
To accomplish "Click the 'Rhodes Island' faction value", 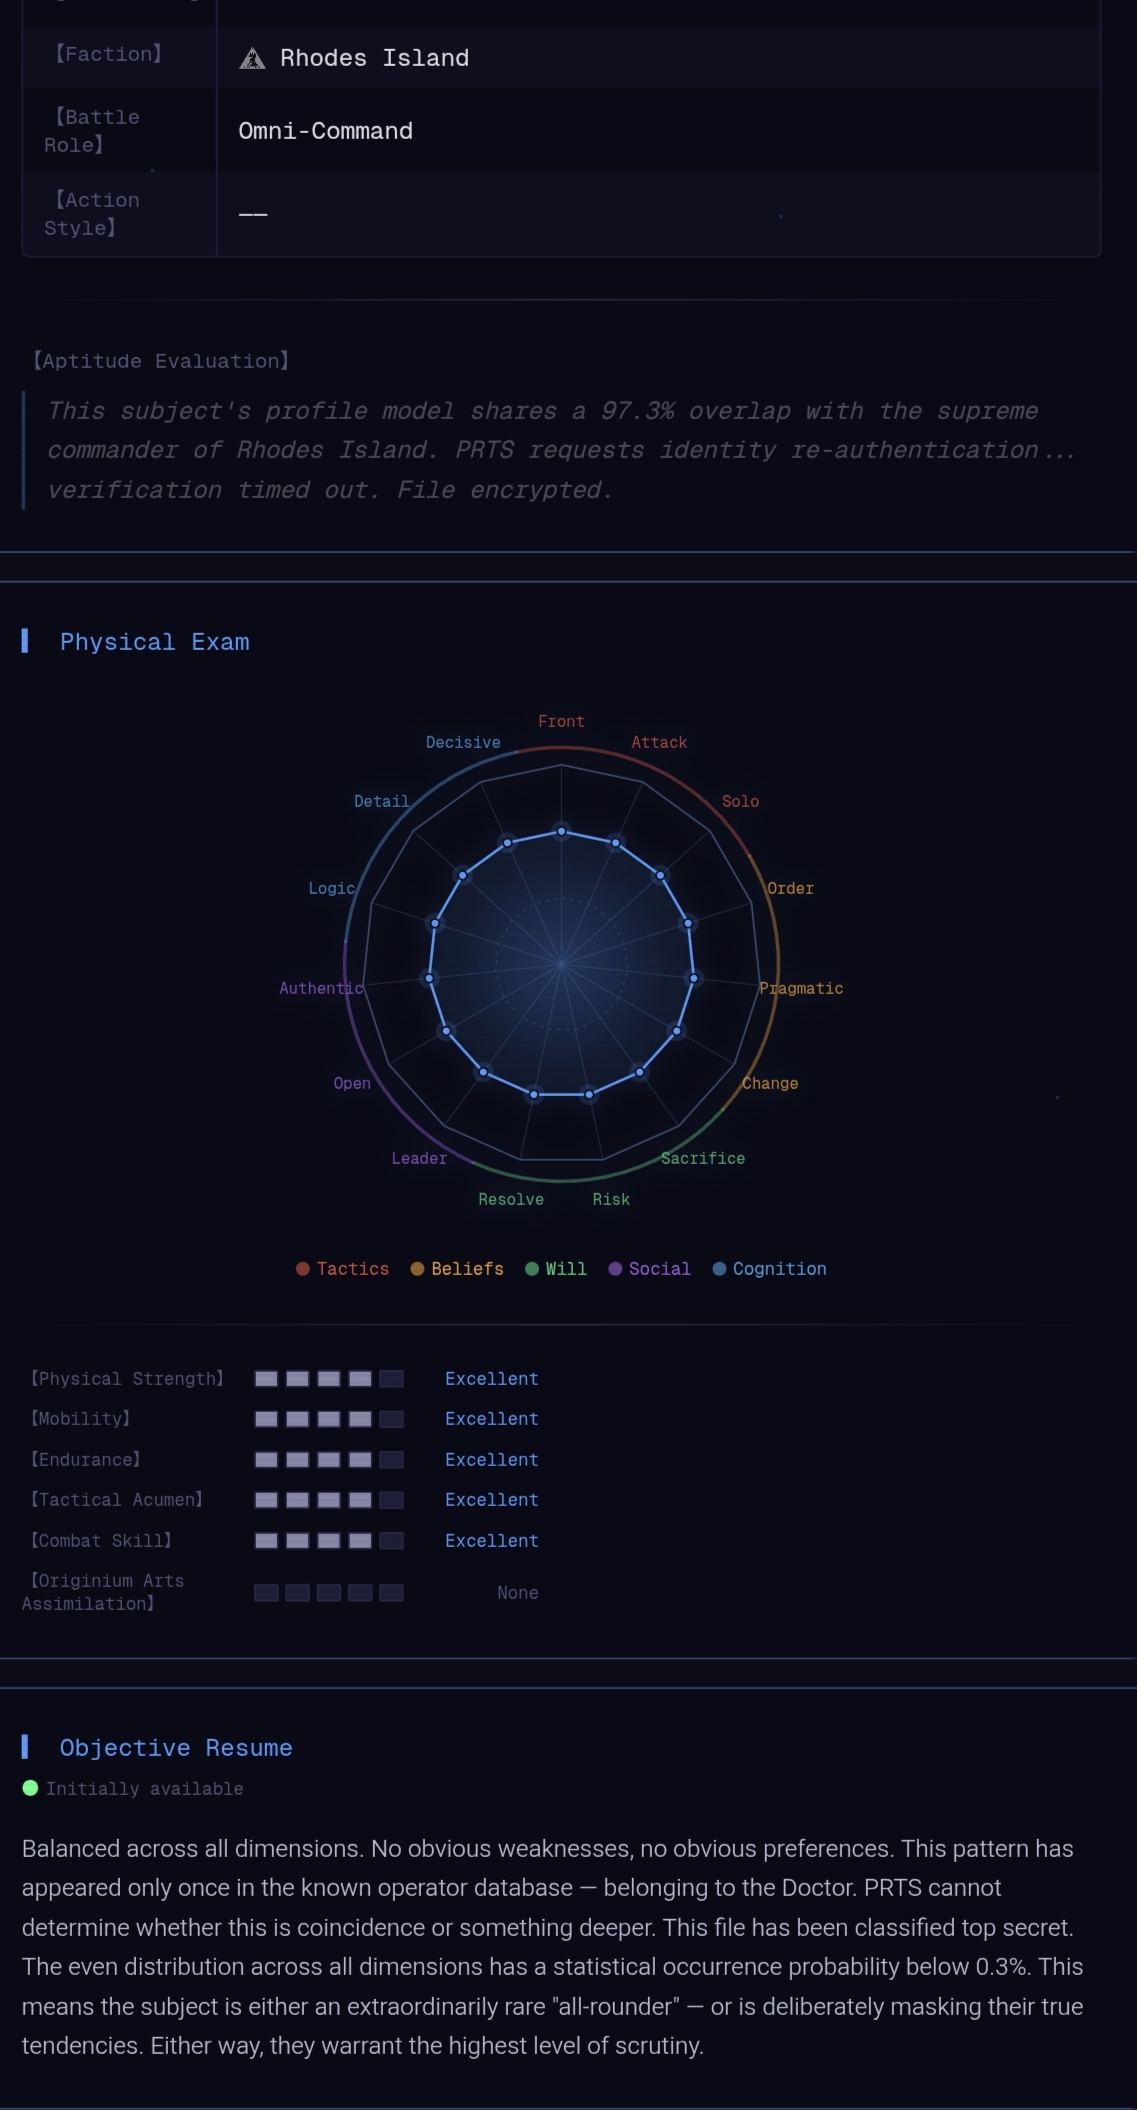I will point(374,58).
